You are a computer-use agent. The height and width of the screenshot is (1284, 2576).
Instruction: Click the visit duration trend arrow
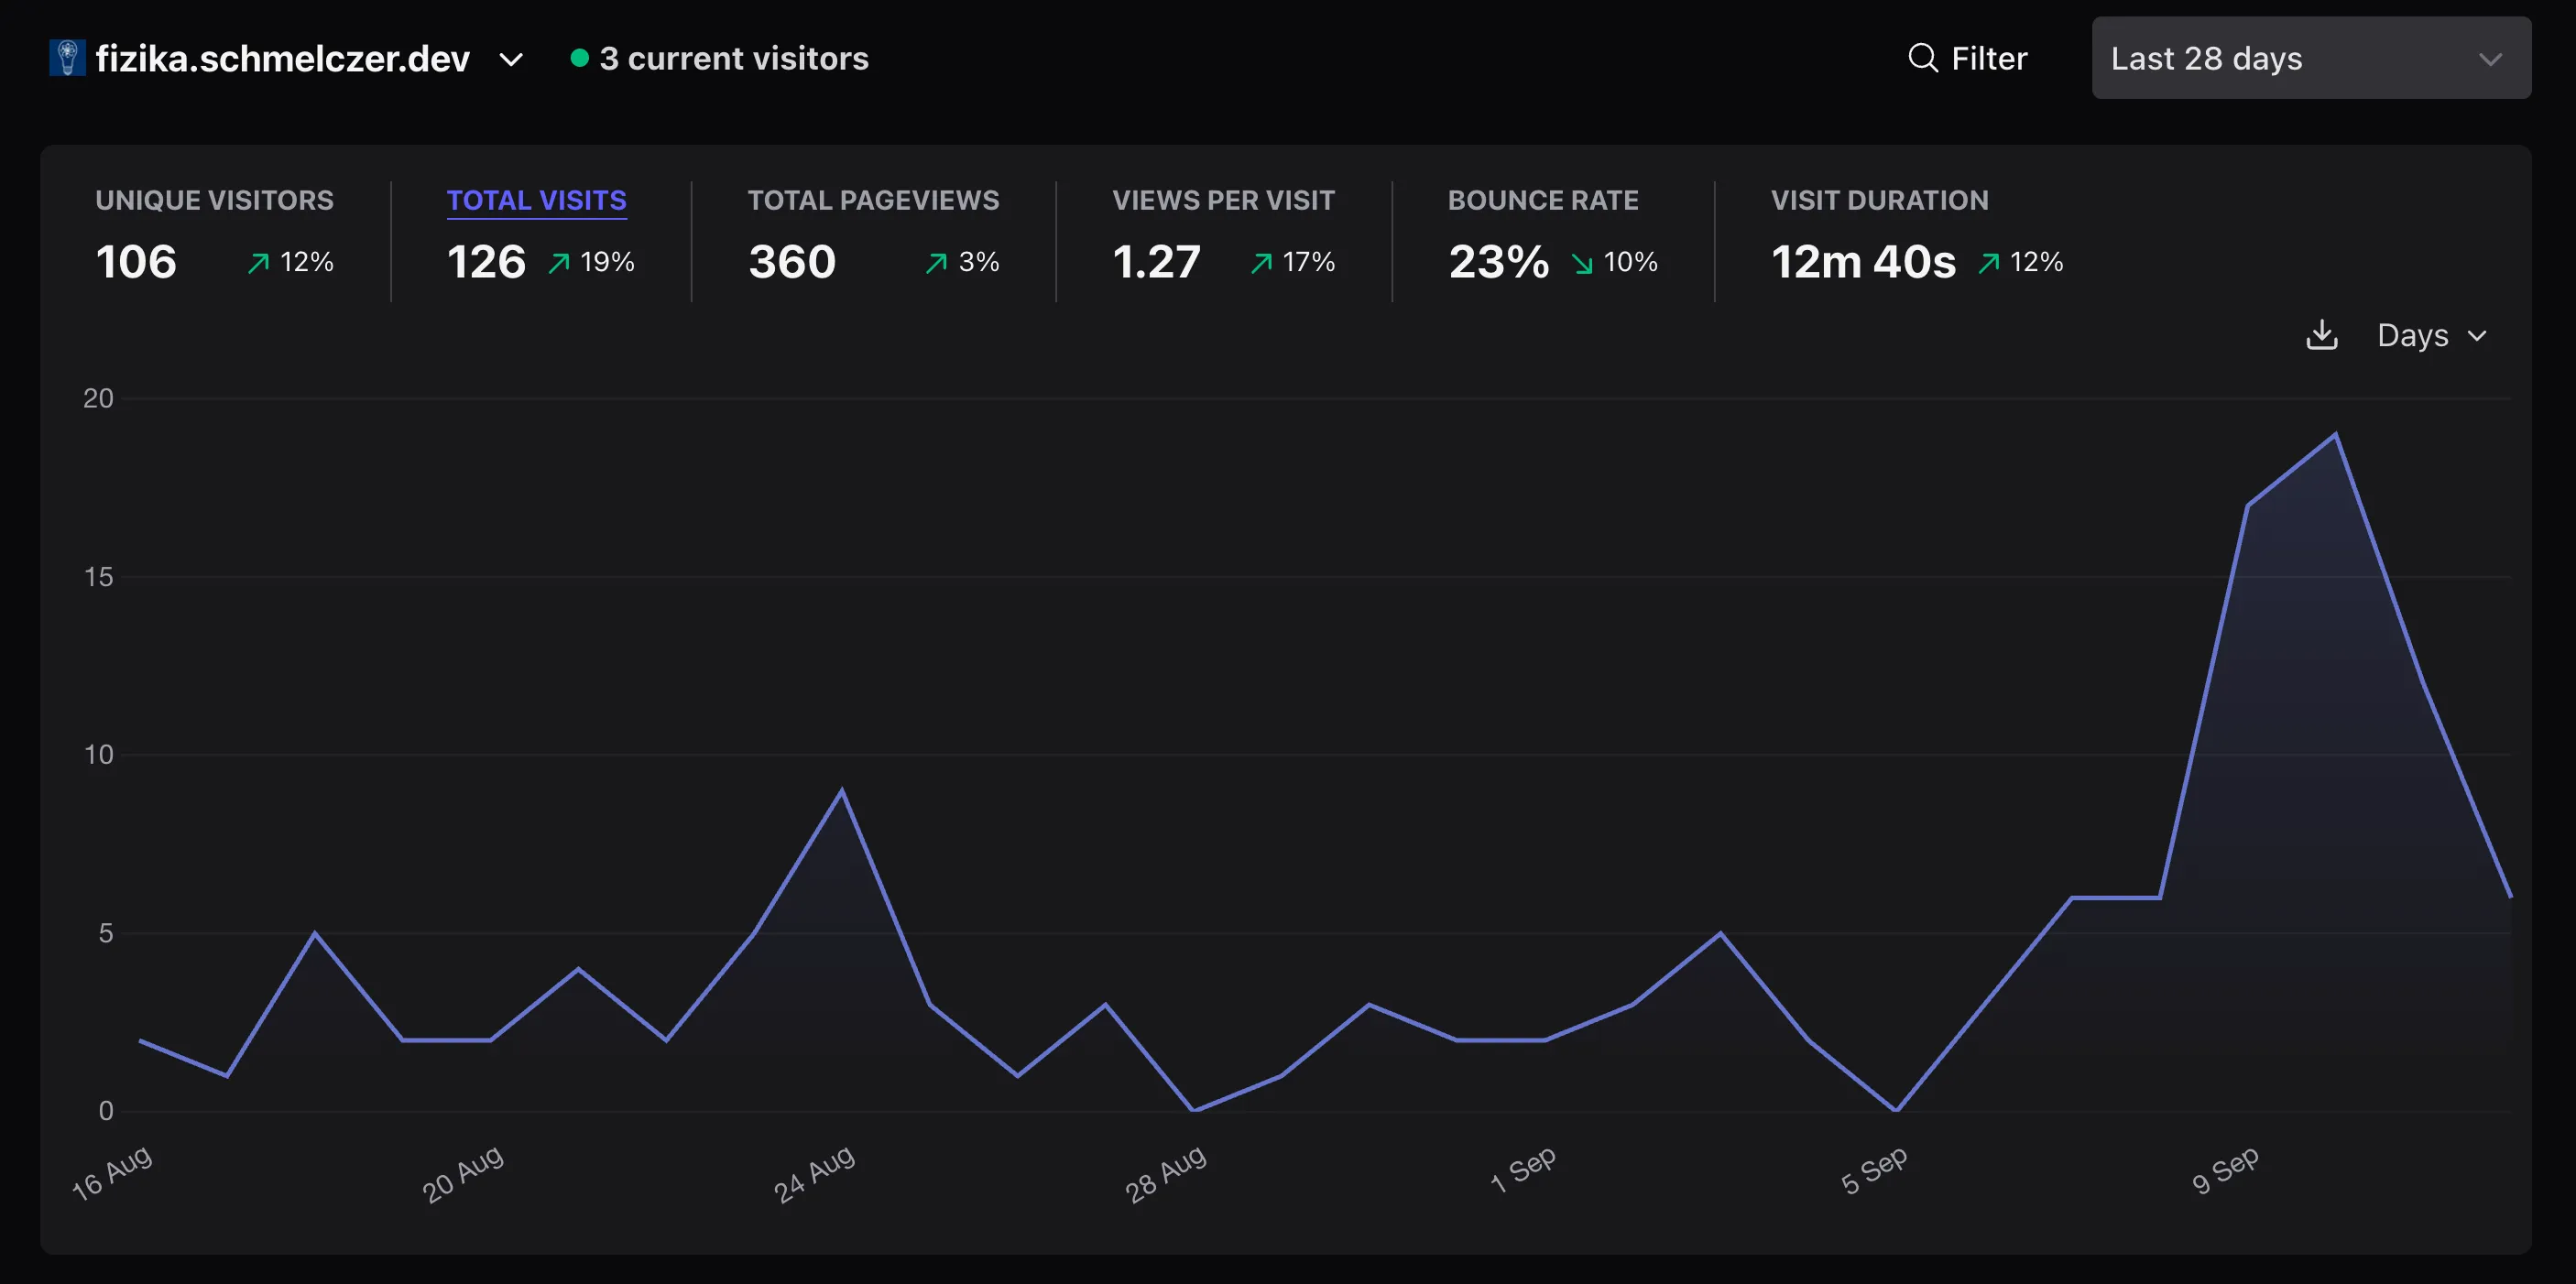(x=1989, y=262)
